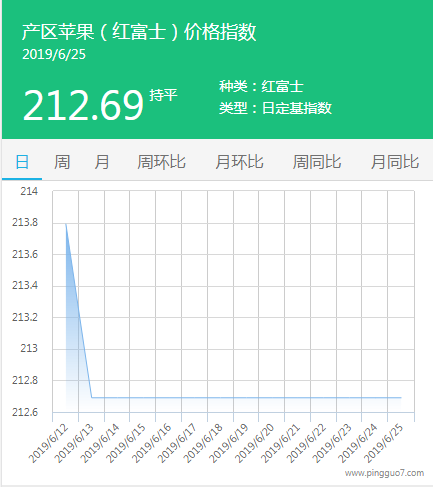Viewport: 433px width, 487px height.
Task: Click the www.pingguo7.com text
Action: (384, 473)
